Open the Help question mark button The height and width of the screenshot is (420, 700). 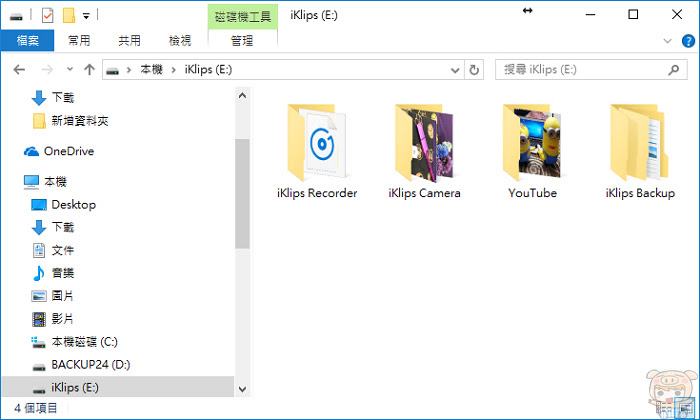point(688,41)
